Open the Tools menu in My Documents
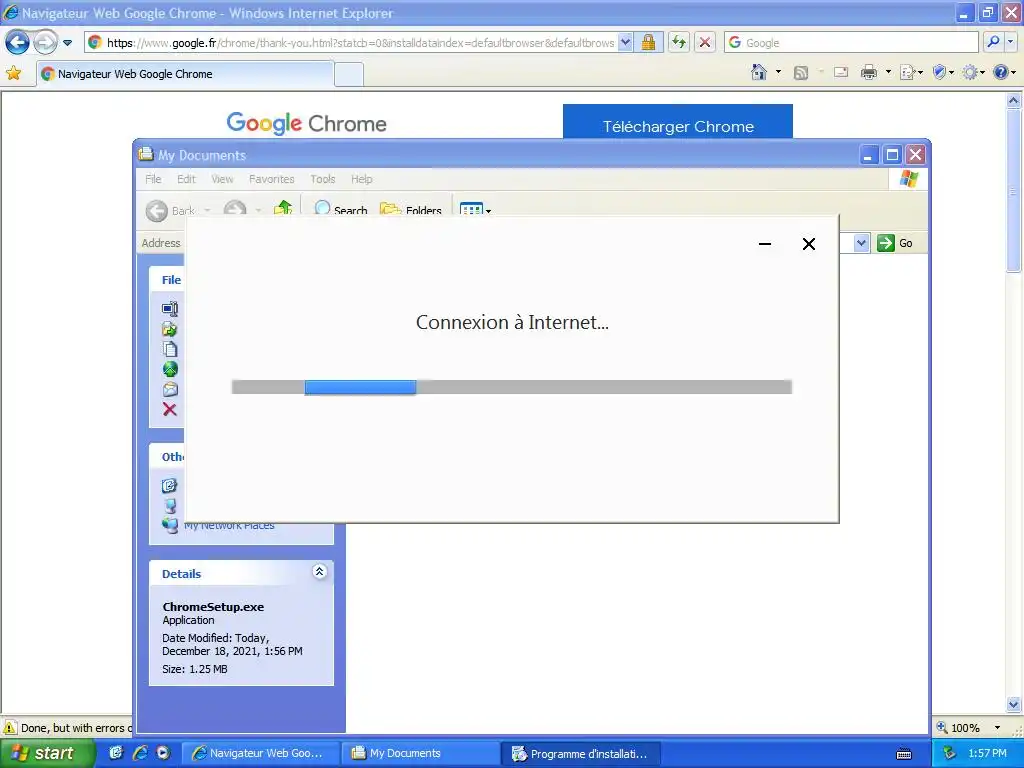Image resolution: width=1024 pixels, height=768 pixels. point(323,179)
